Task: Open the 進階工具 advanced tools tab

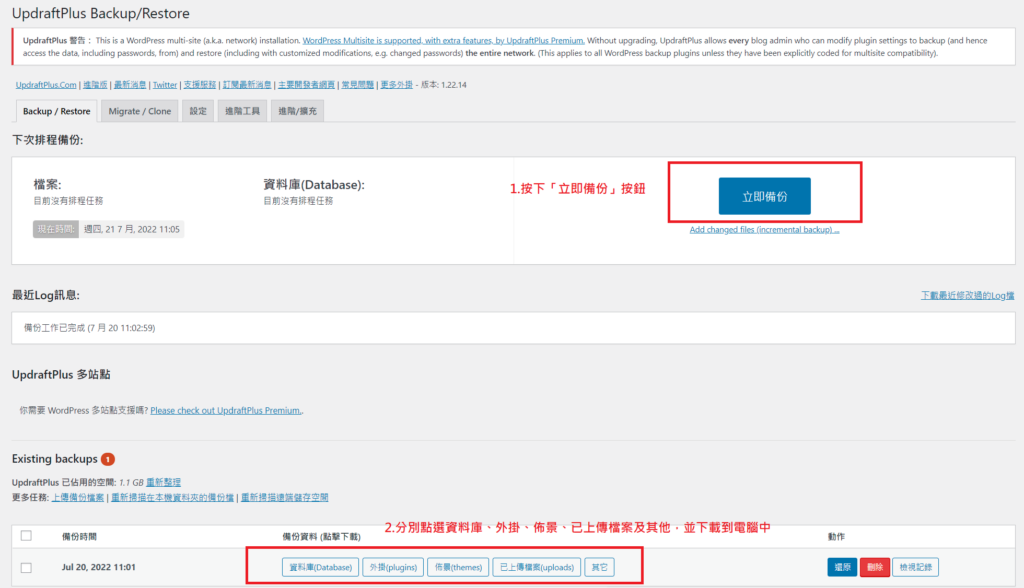Action: pyautogui.click(x=242, y=111)
